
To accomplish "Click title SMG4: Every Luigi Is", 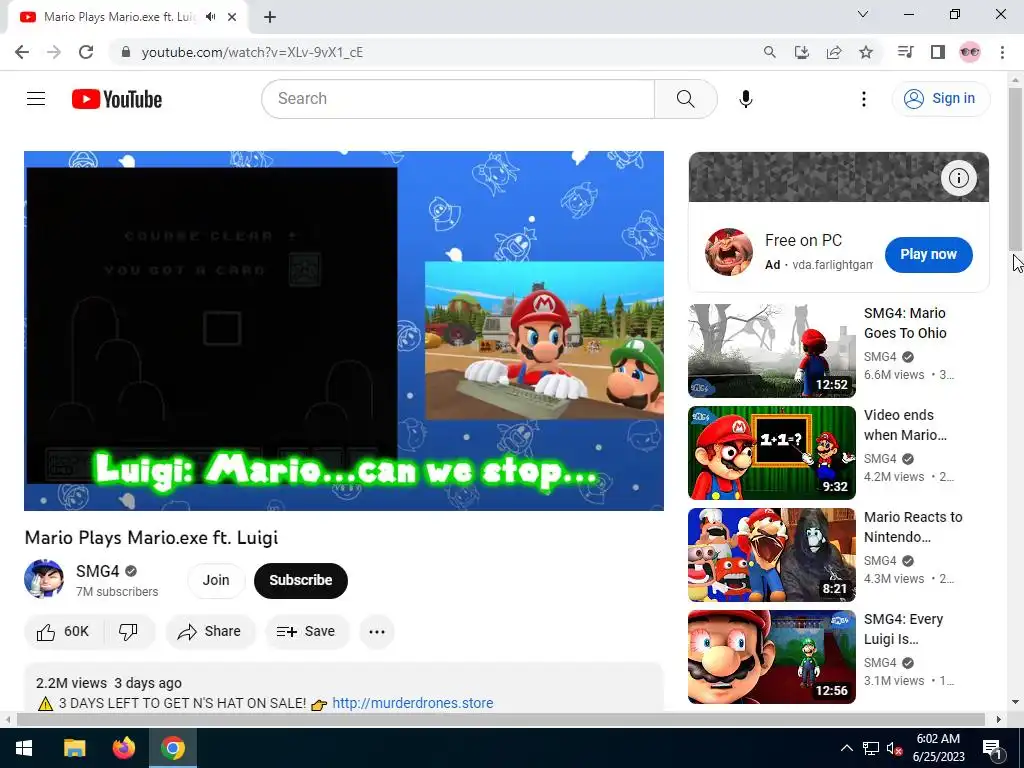I will point(903,629).
